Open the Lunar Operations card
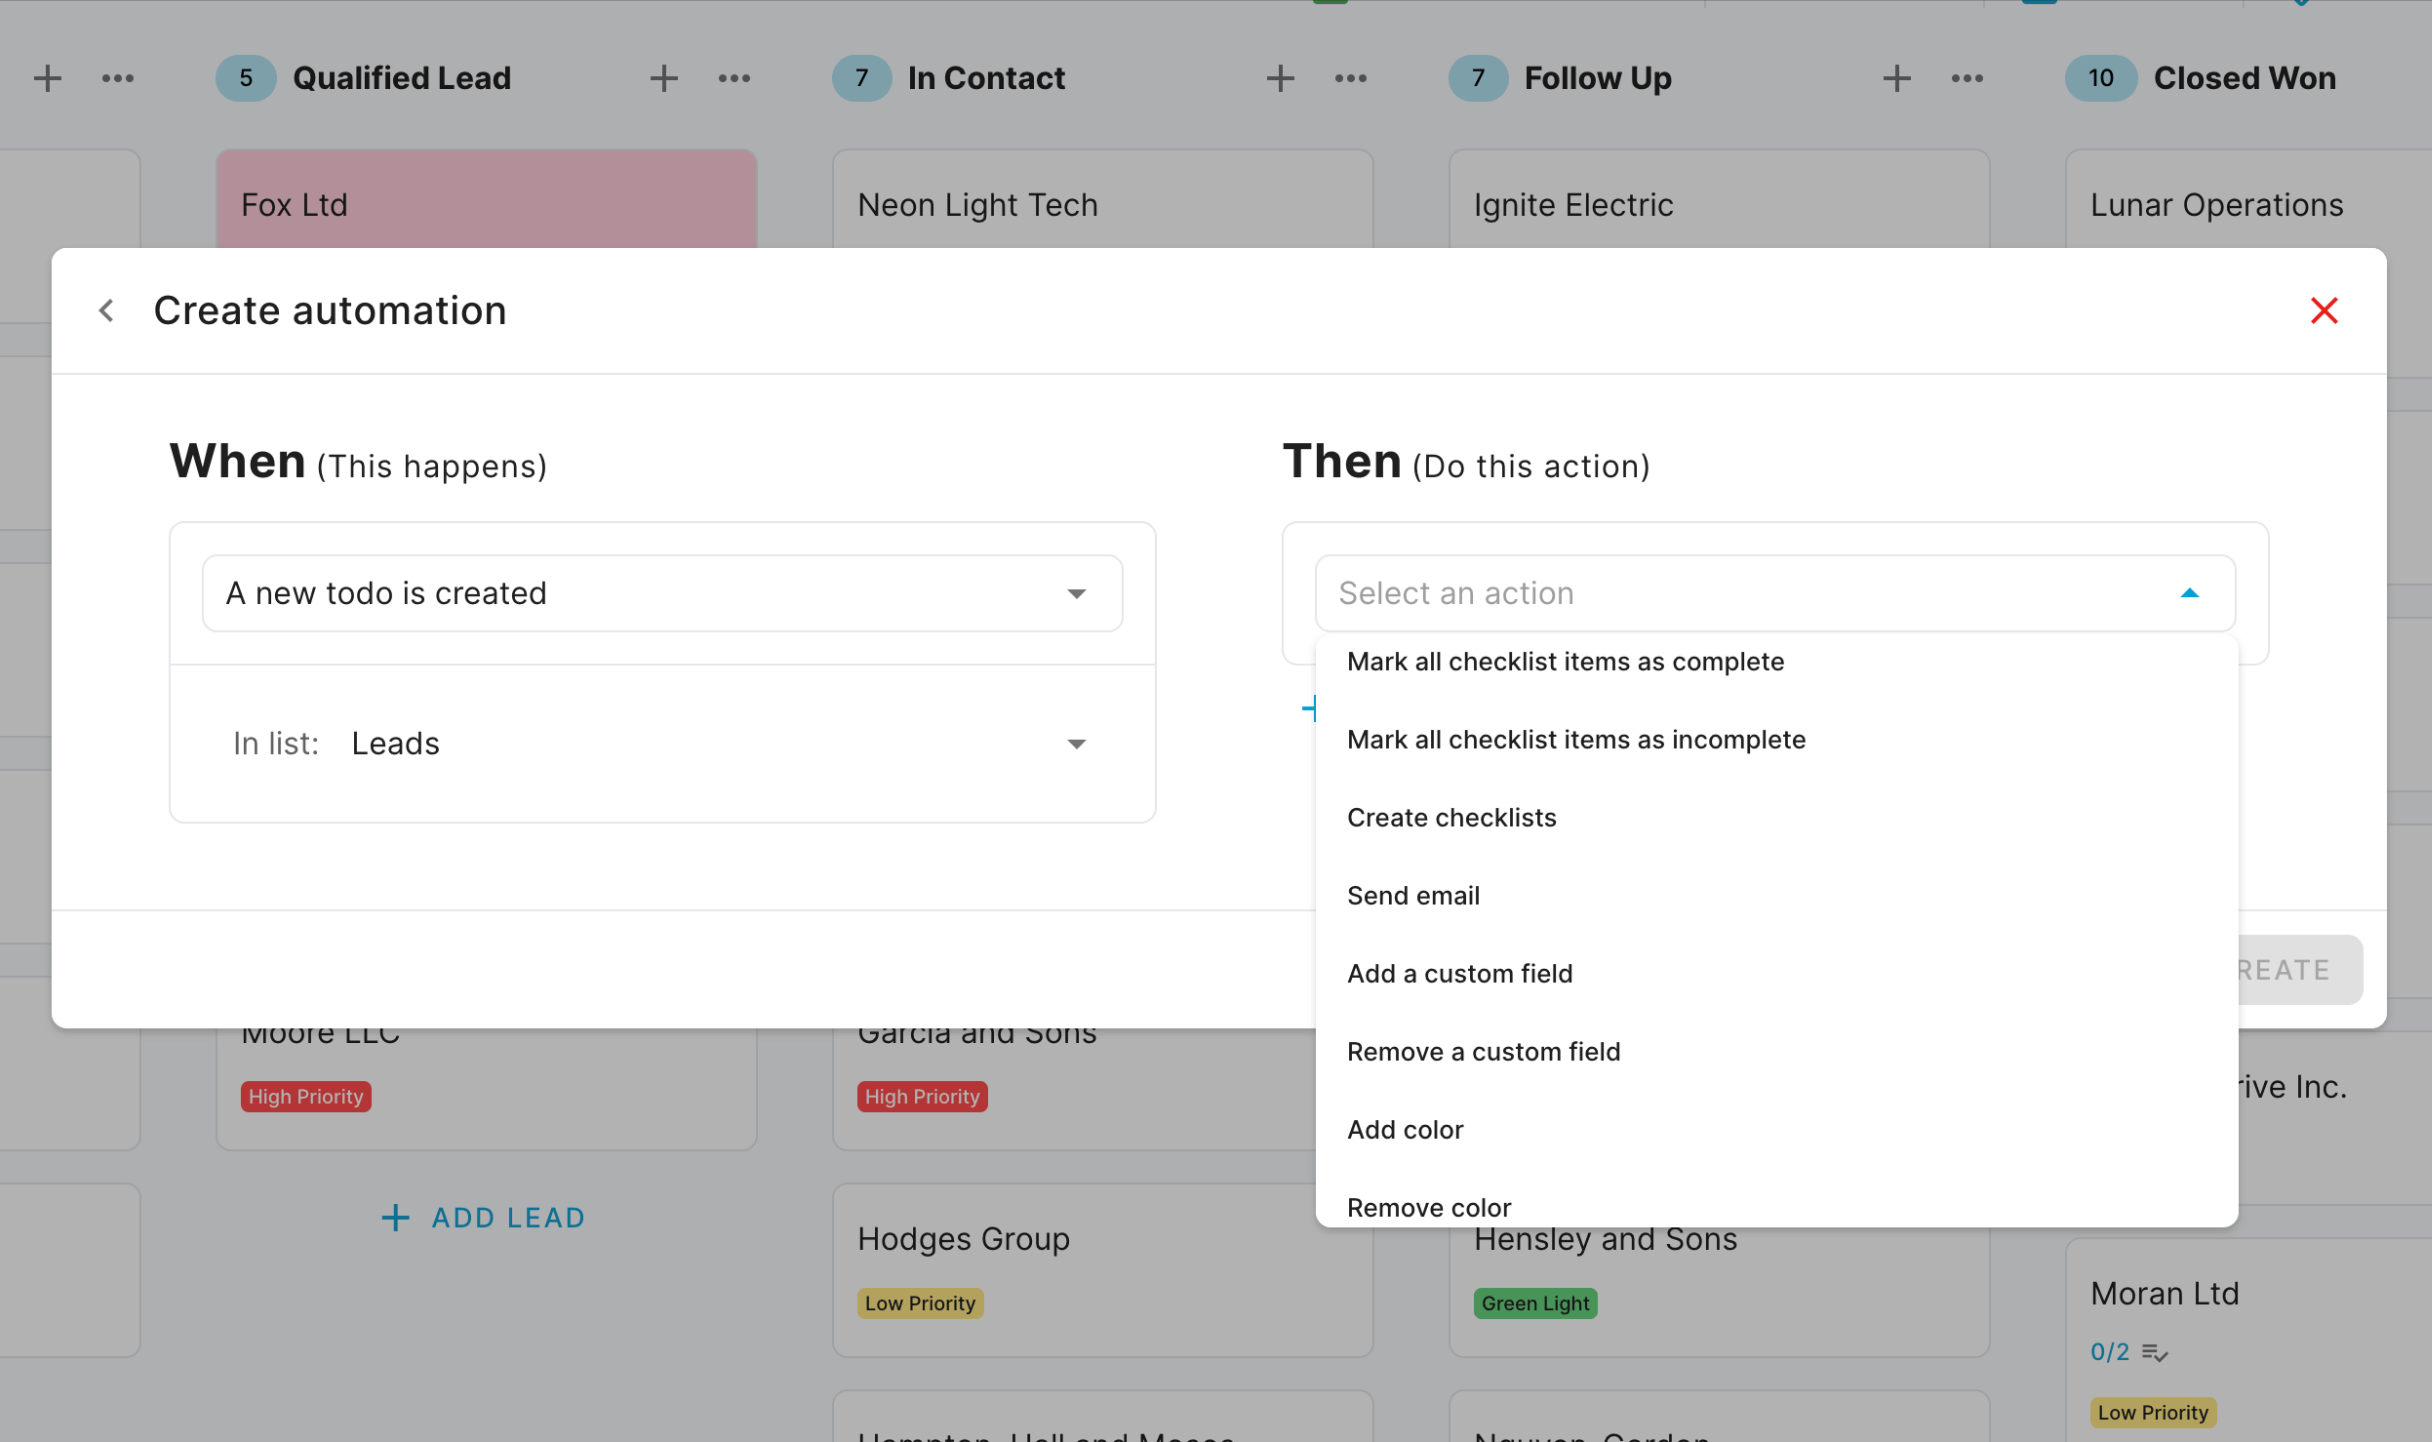The width and height of the screenshot is (2432, 1442). 2249,199
